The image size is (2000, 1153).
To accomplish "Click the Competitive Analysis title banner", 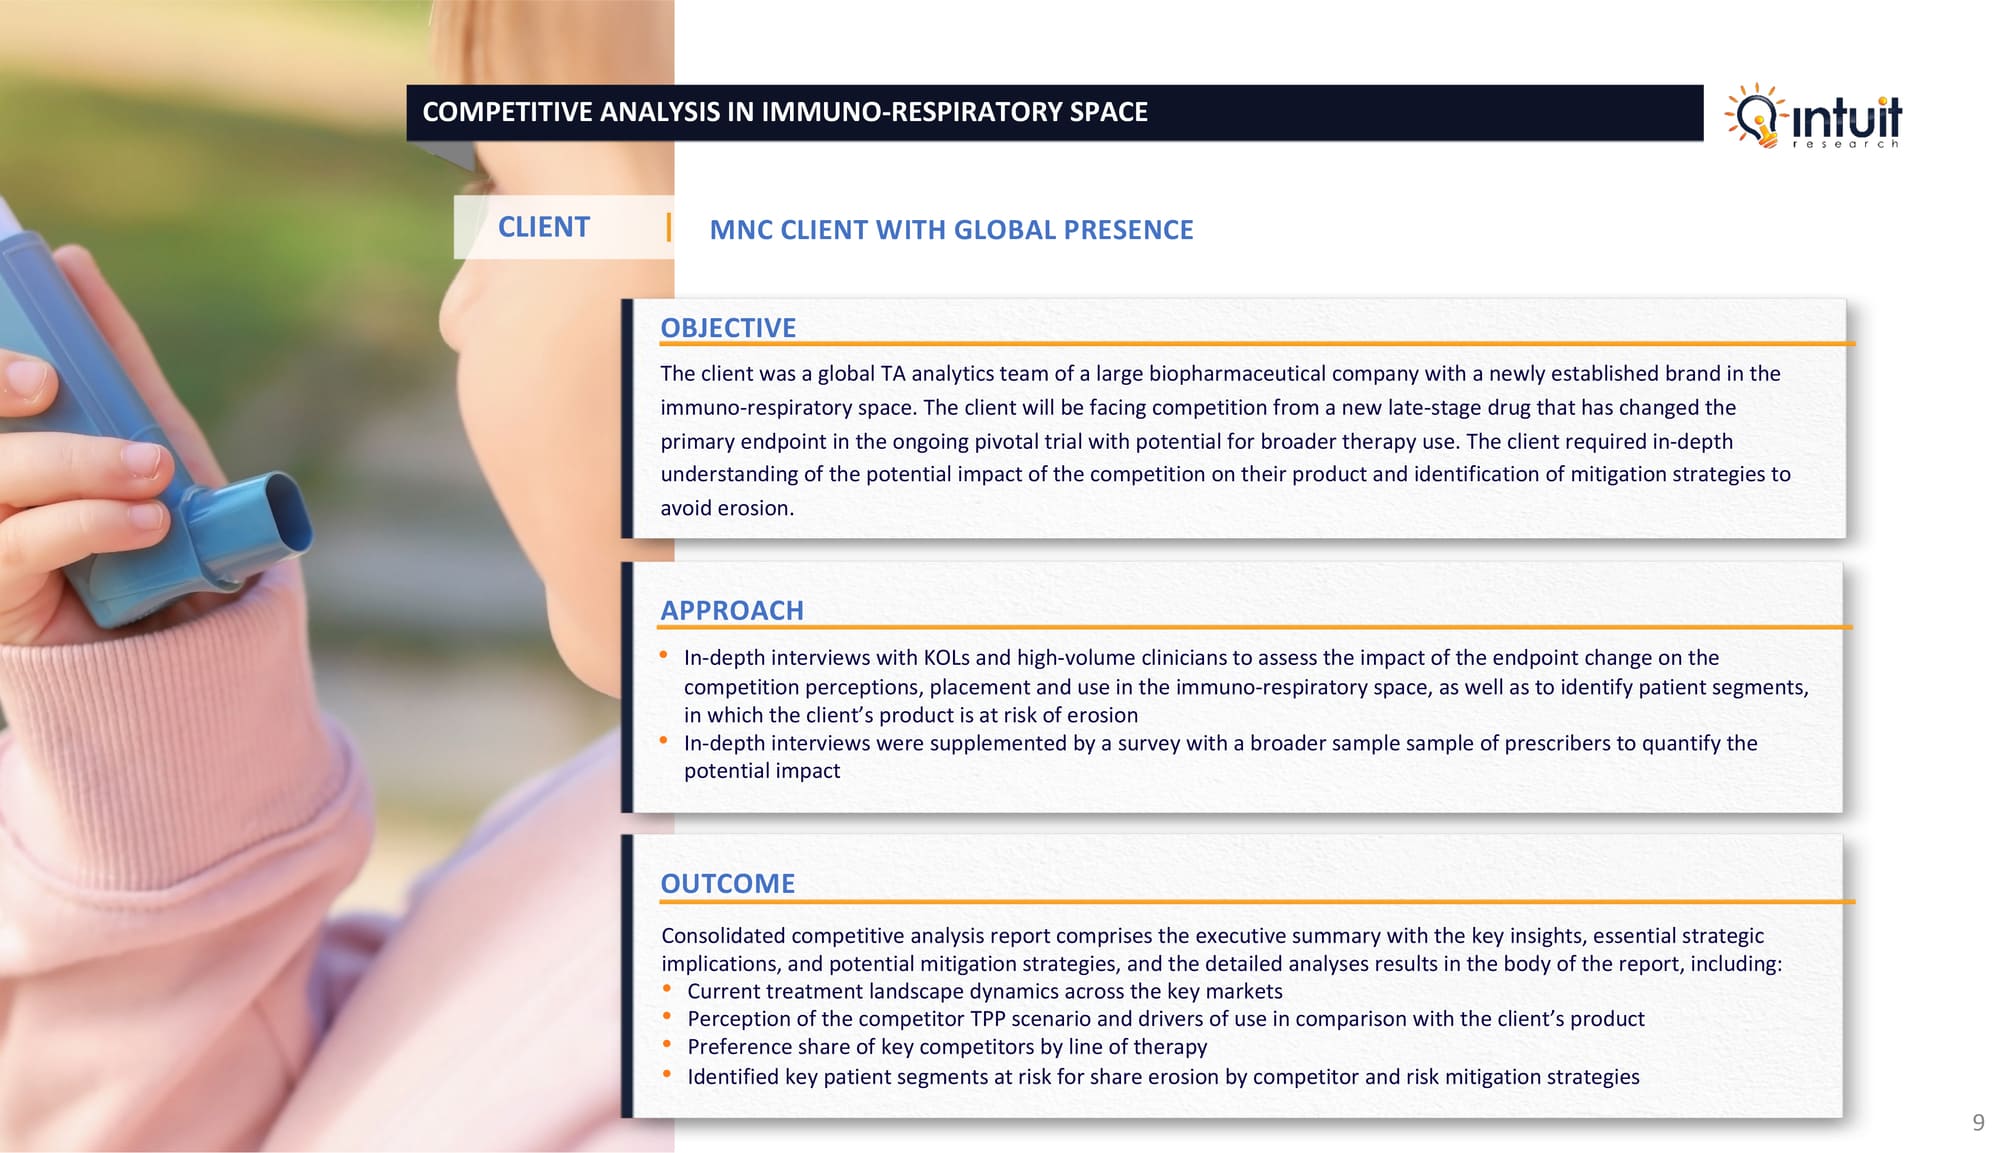I will point(1054,112).
